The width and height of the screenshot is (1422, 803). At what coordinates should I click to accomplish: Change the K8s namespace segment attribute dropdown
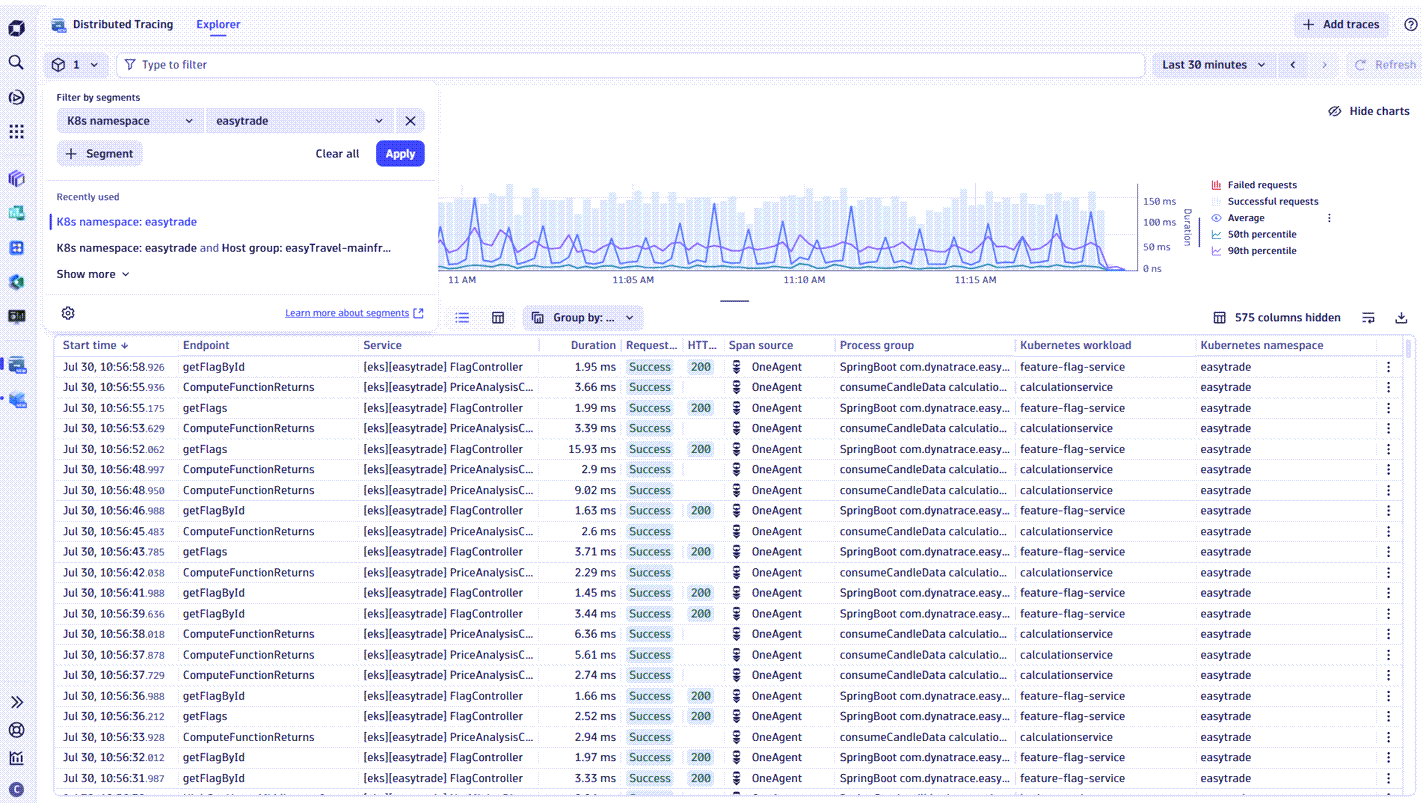(x=129, y=119)
